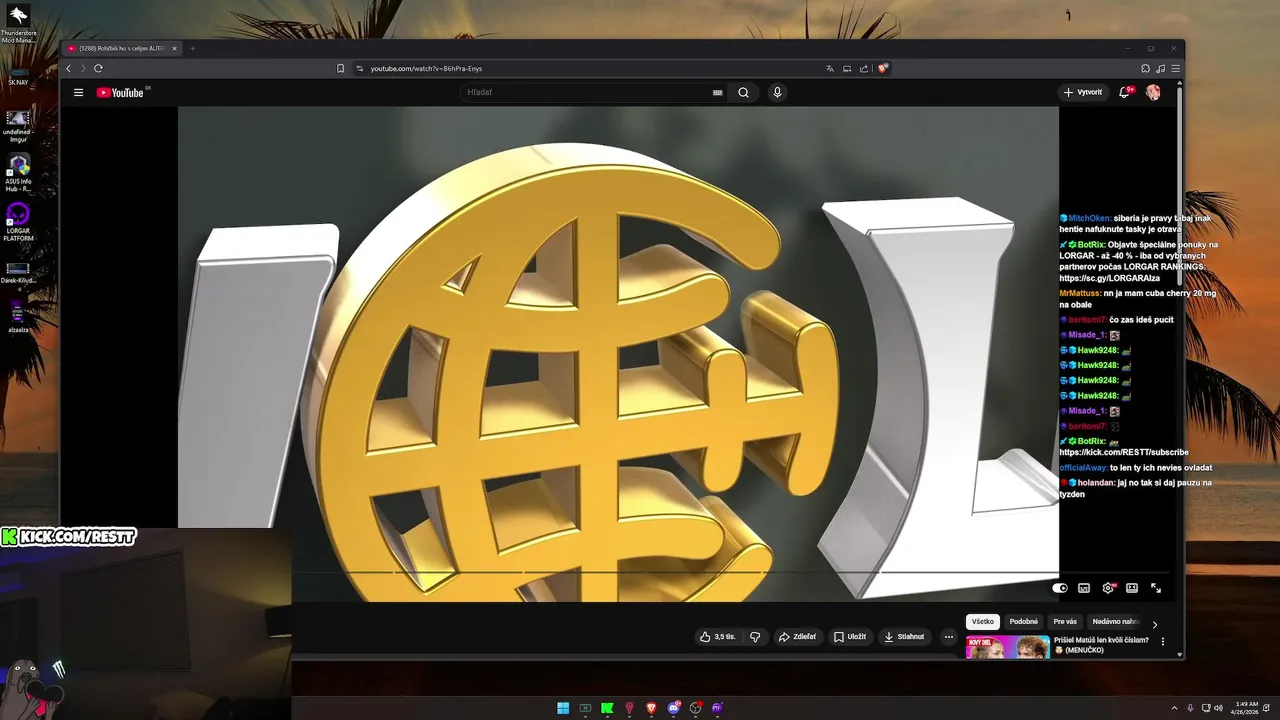Enter fullscreen video mode
1280x720 pixels.
[x=1156, y=588]
